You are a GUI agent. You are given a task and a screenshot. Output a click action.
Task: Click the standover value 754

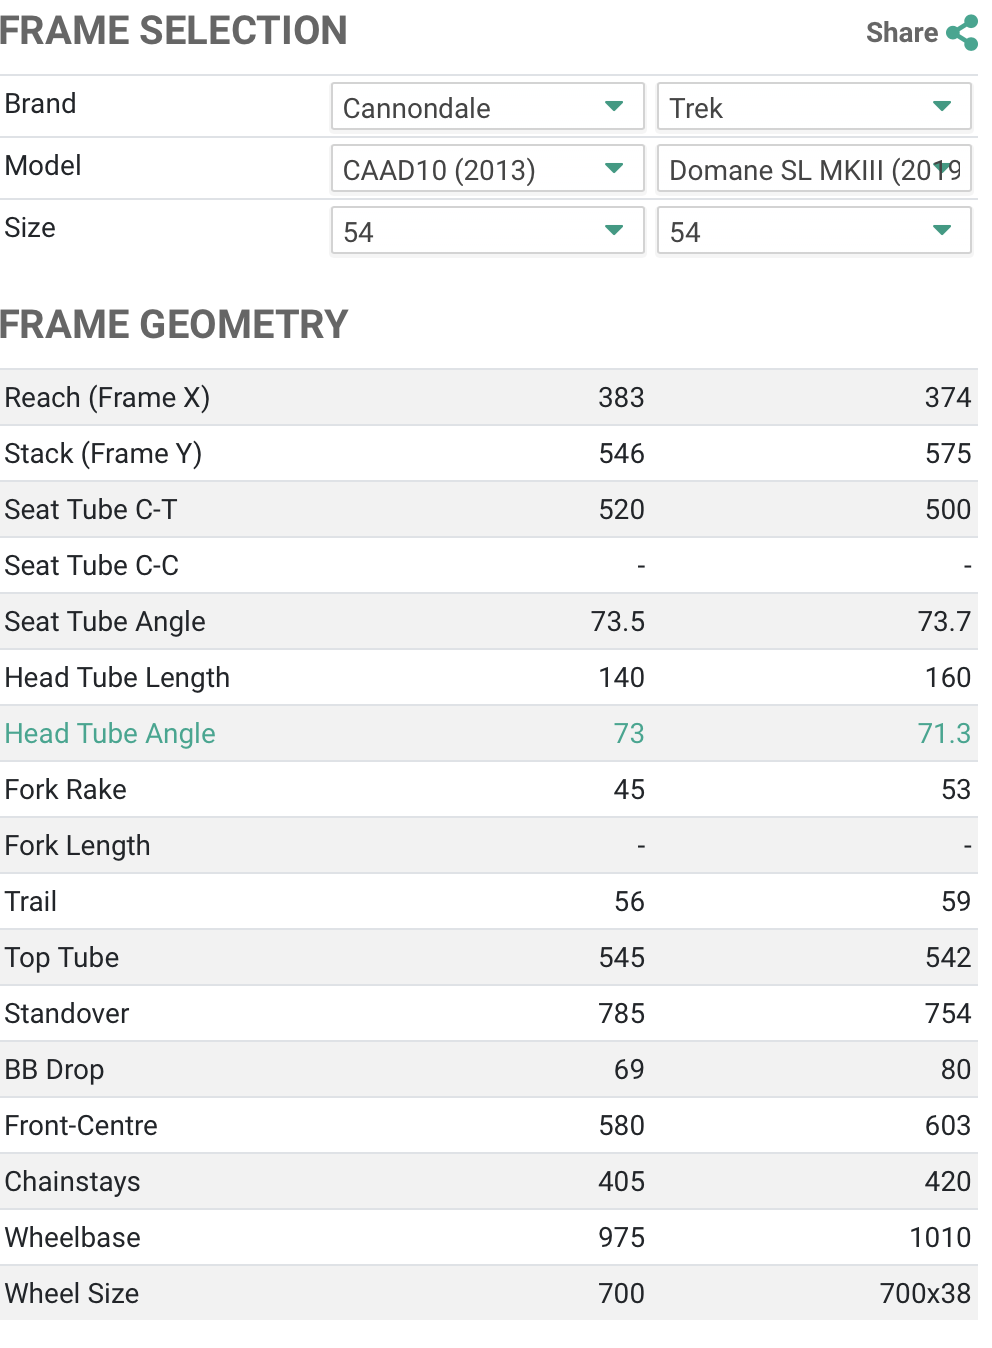coord(948,1014)
